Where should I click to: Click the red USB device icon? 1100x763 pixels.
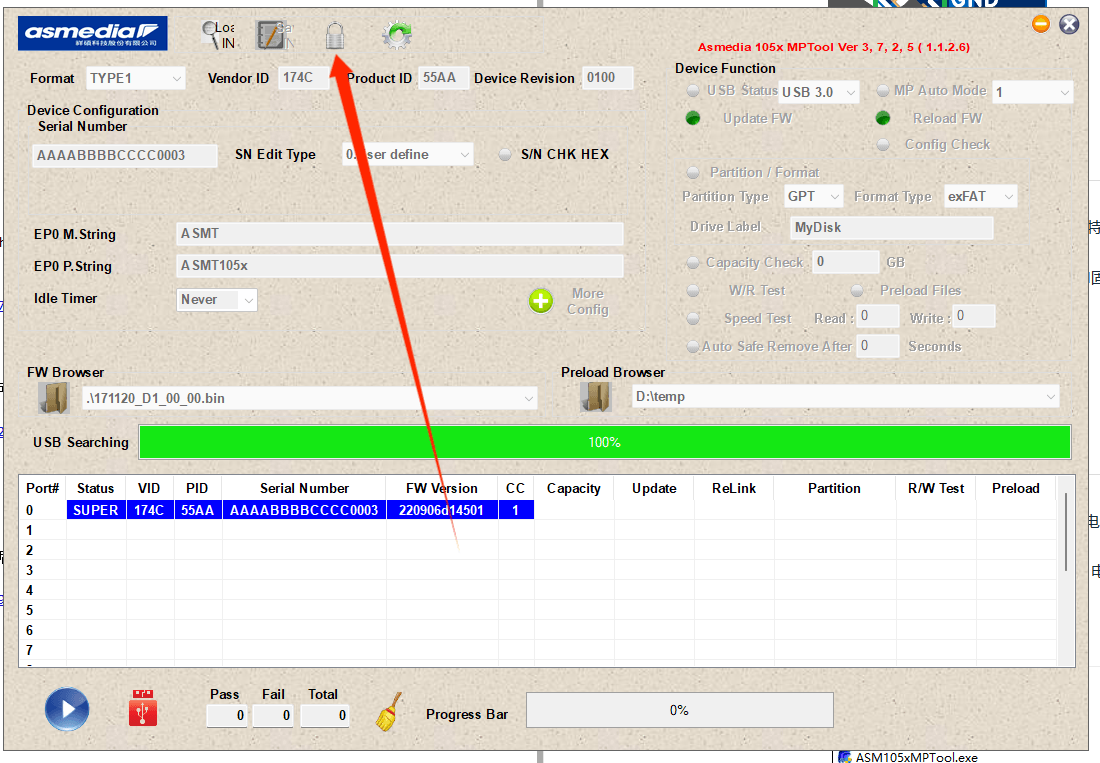tap(143, 708)
